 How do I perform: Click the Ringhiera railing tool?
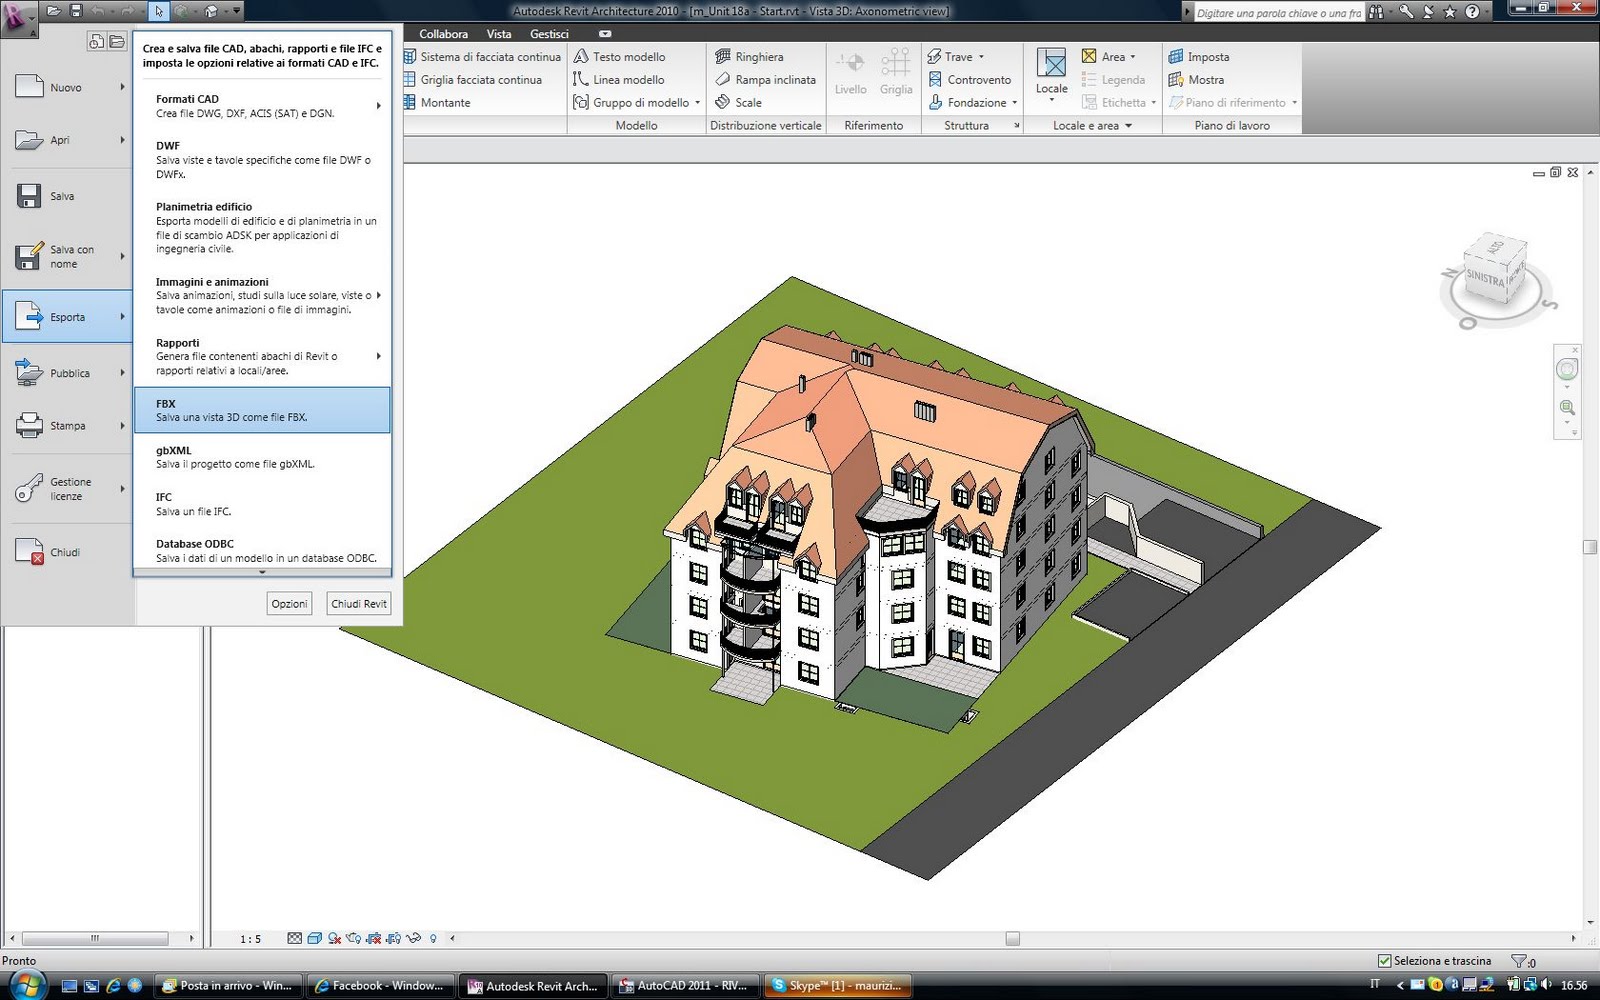(x=749, y=57)
